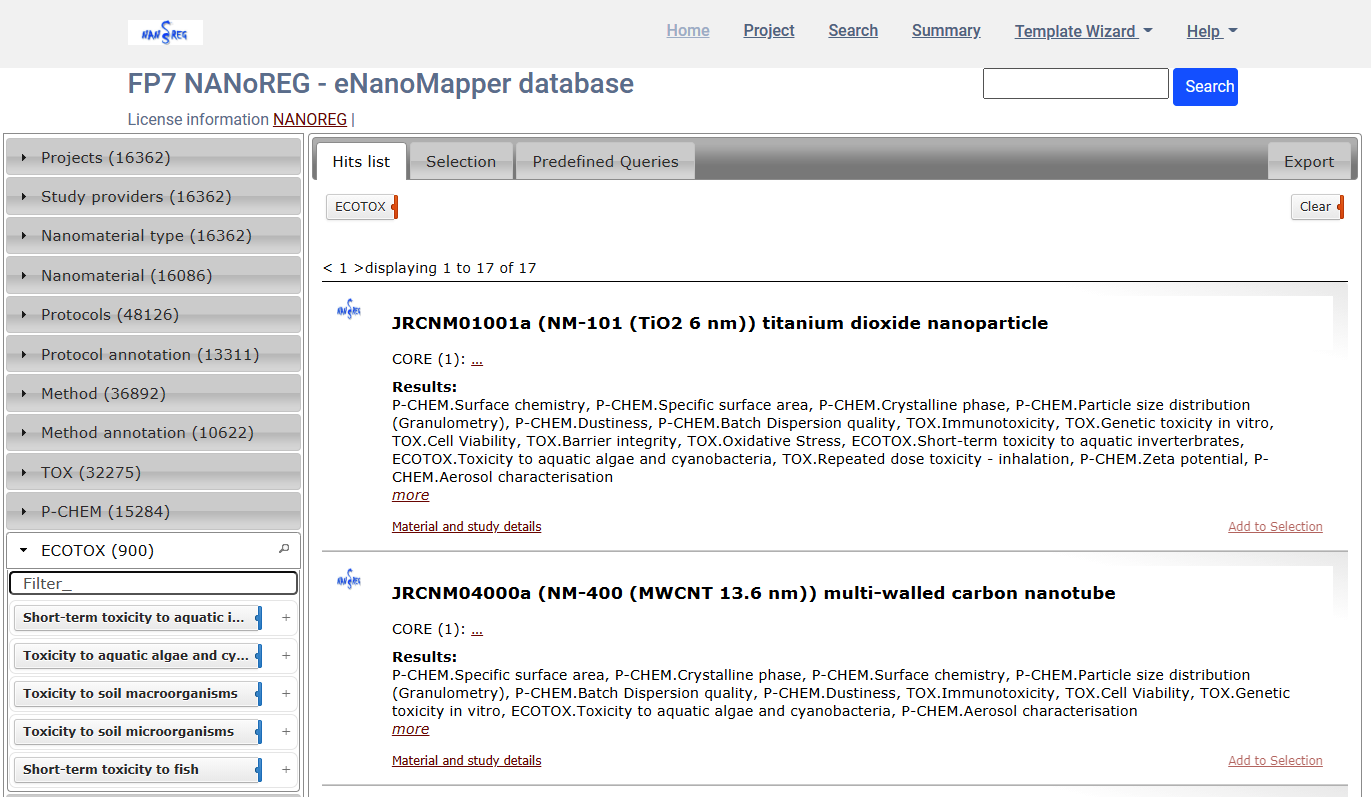
Task: Click the blue bookmark icon on Short-term toxicity to fish
Action: tap(259, 769)
